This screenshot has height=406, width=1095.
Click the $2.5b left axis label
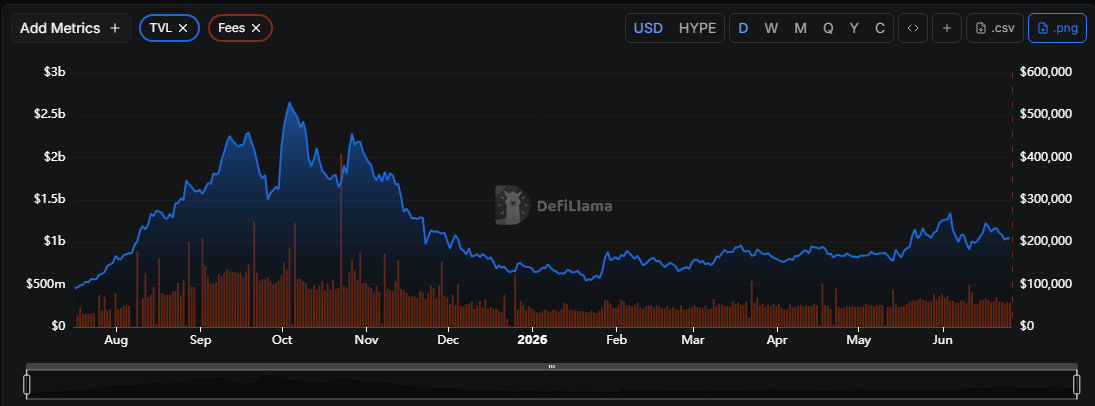[x=49, y=115]
